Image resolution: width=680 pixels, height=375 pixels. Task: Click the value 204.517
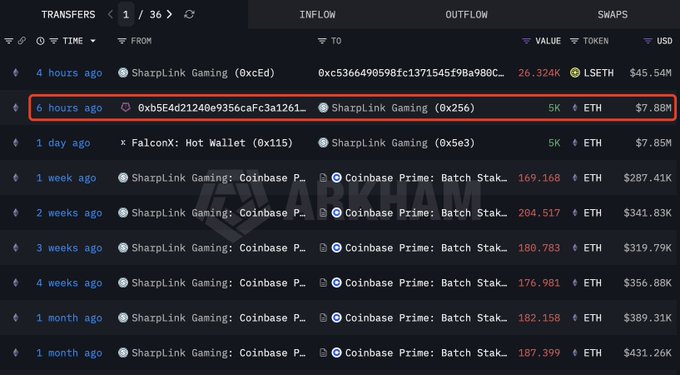coord(539,213)
